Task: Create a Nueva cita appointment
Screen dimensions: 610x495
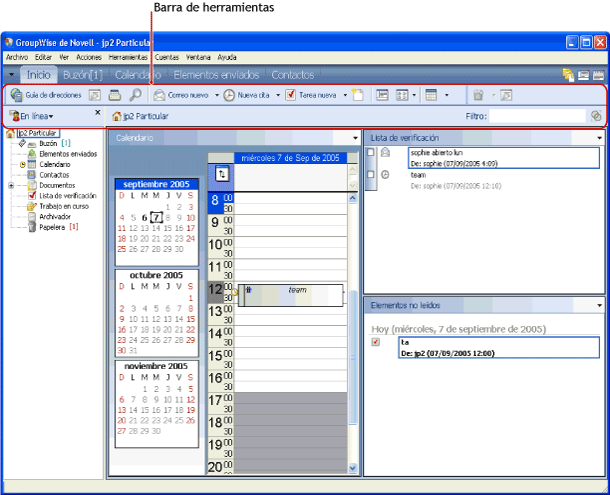Action: click(x=246, y=95)
